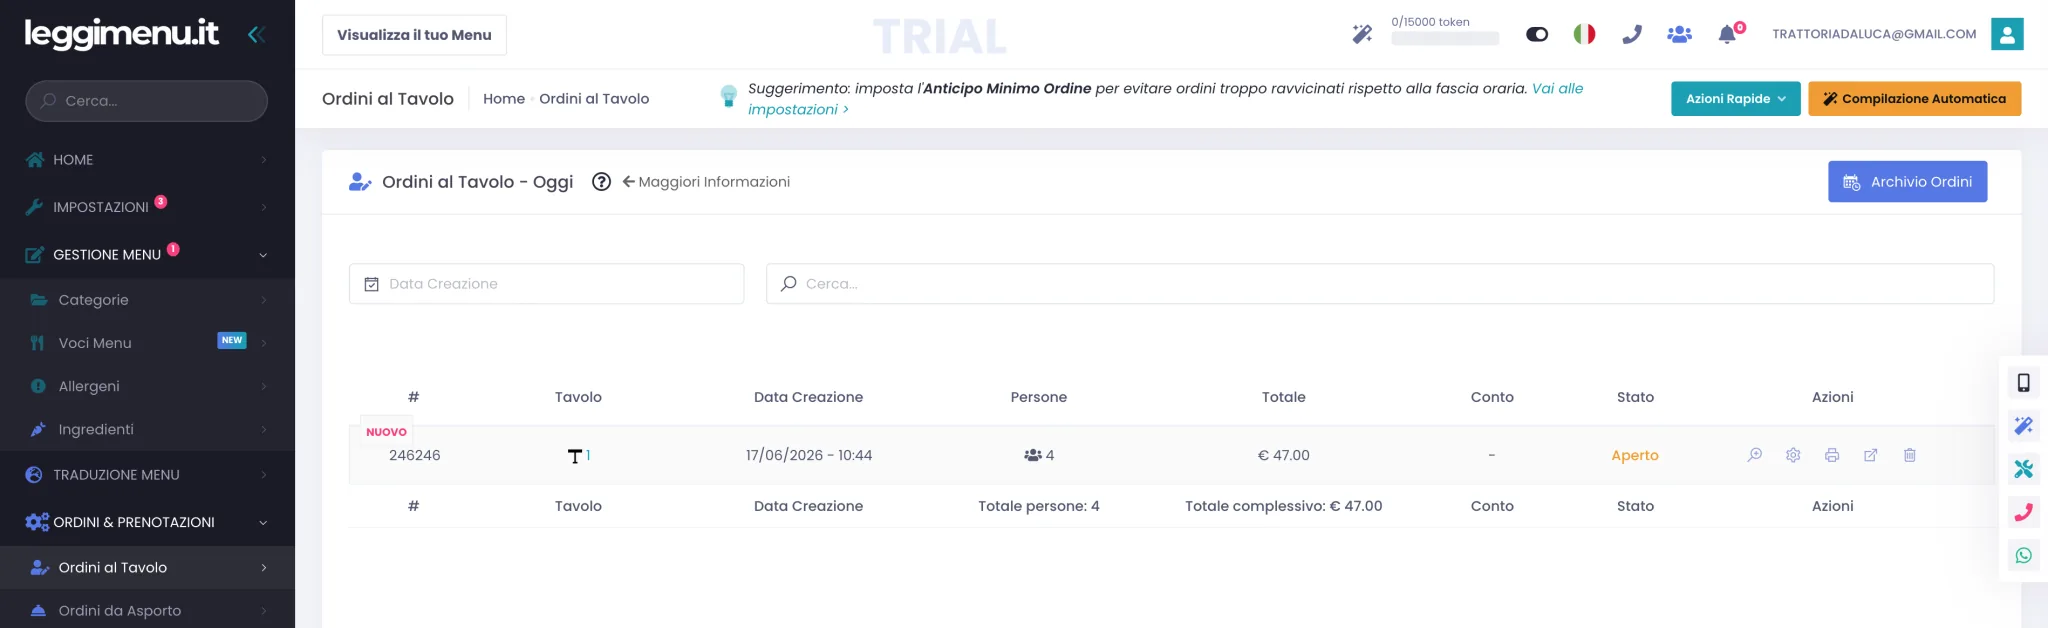Click the magic wand icon near token counter
Screen dimensions: 2048x628
coord(1362,34)
